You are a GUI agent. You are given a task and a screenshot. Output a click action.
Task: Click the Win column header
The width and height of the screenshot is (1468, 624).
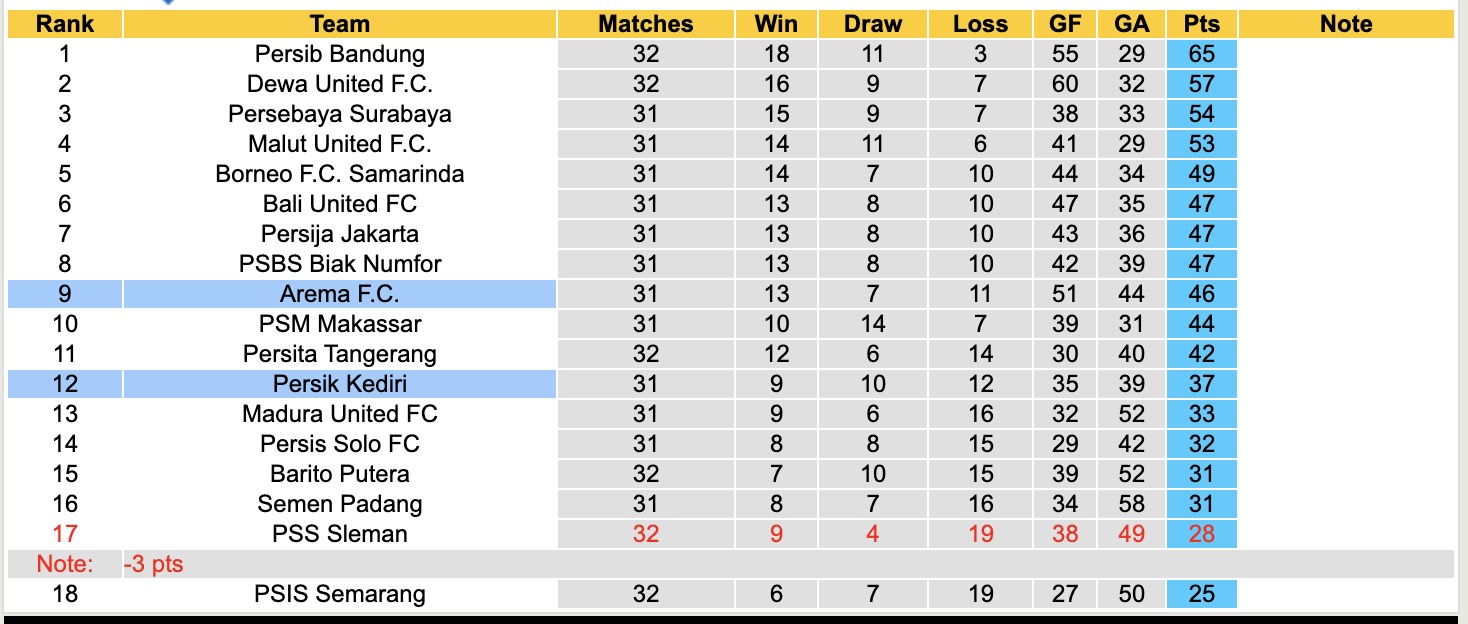(x=776, y=24)
